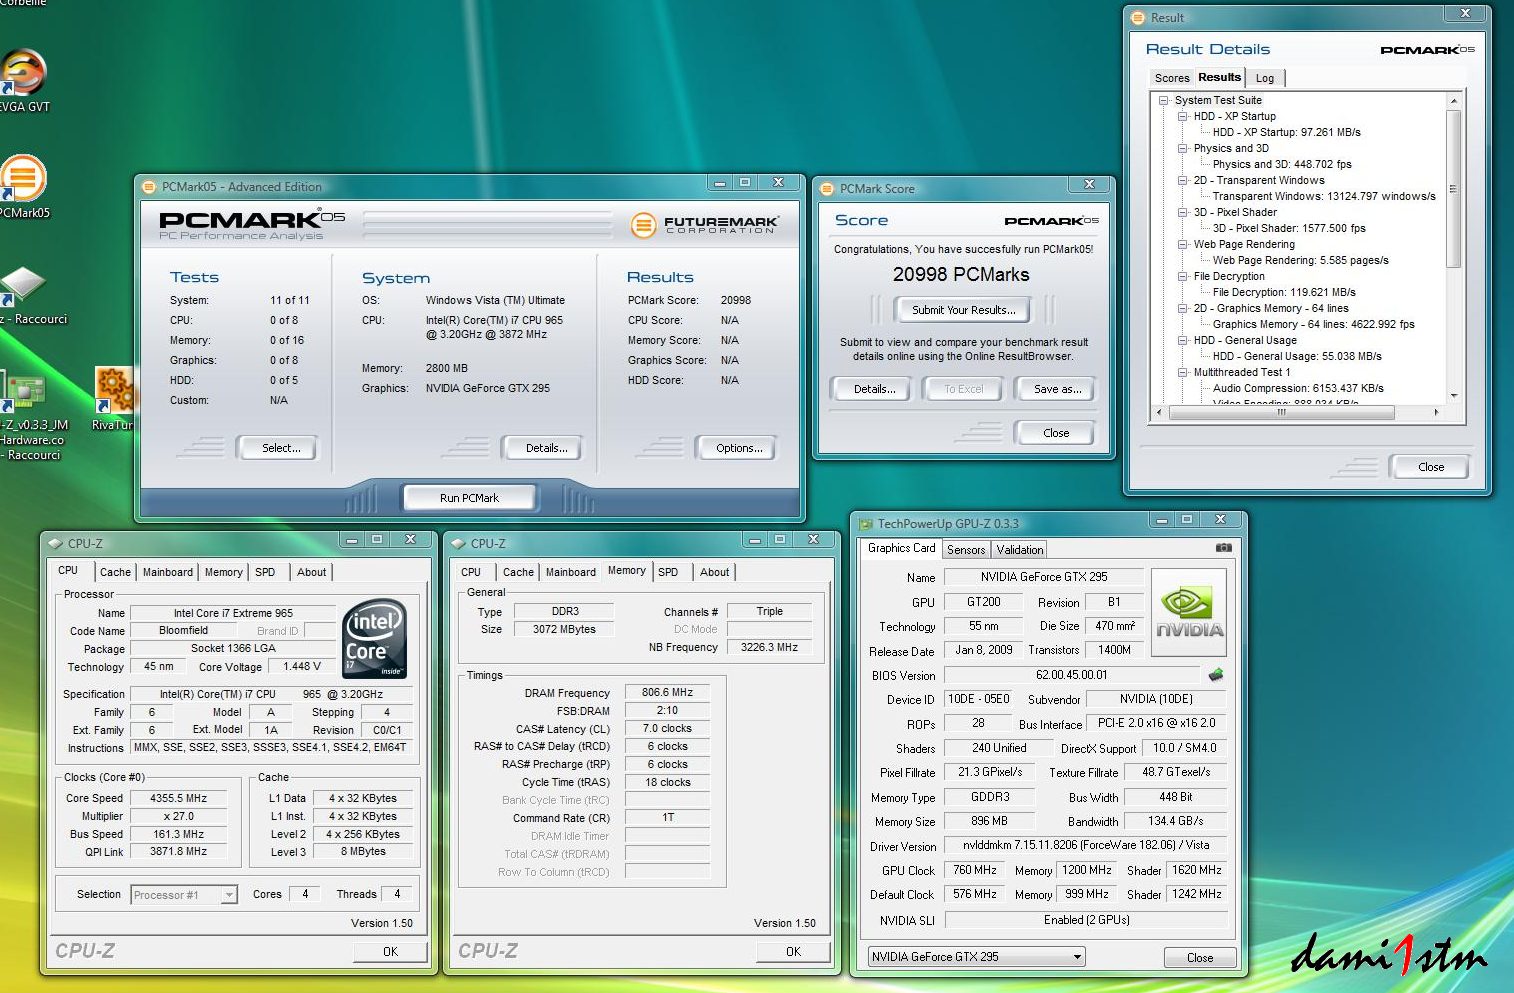The width and height of the screenshot is (1514, 993).
Task: Select 'Audio Compression: 6153.437 KB/s' row
Action: pos(1298,388)
